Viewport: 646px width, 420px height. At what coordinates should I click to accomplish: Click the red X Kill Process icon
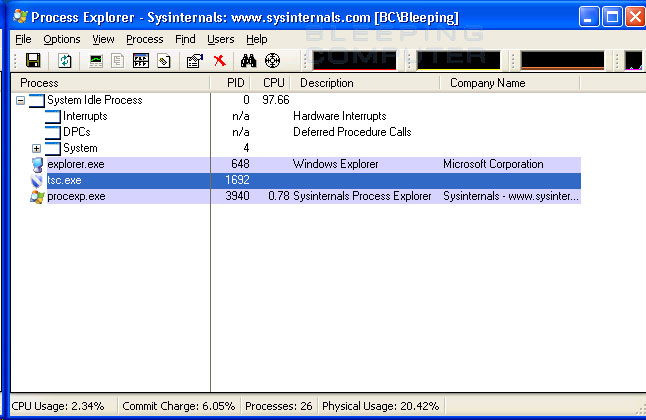pyautogui.click(x=220, y=61)
